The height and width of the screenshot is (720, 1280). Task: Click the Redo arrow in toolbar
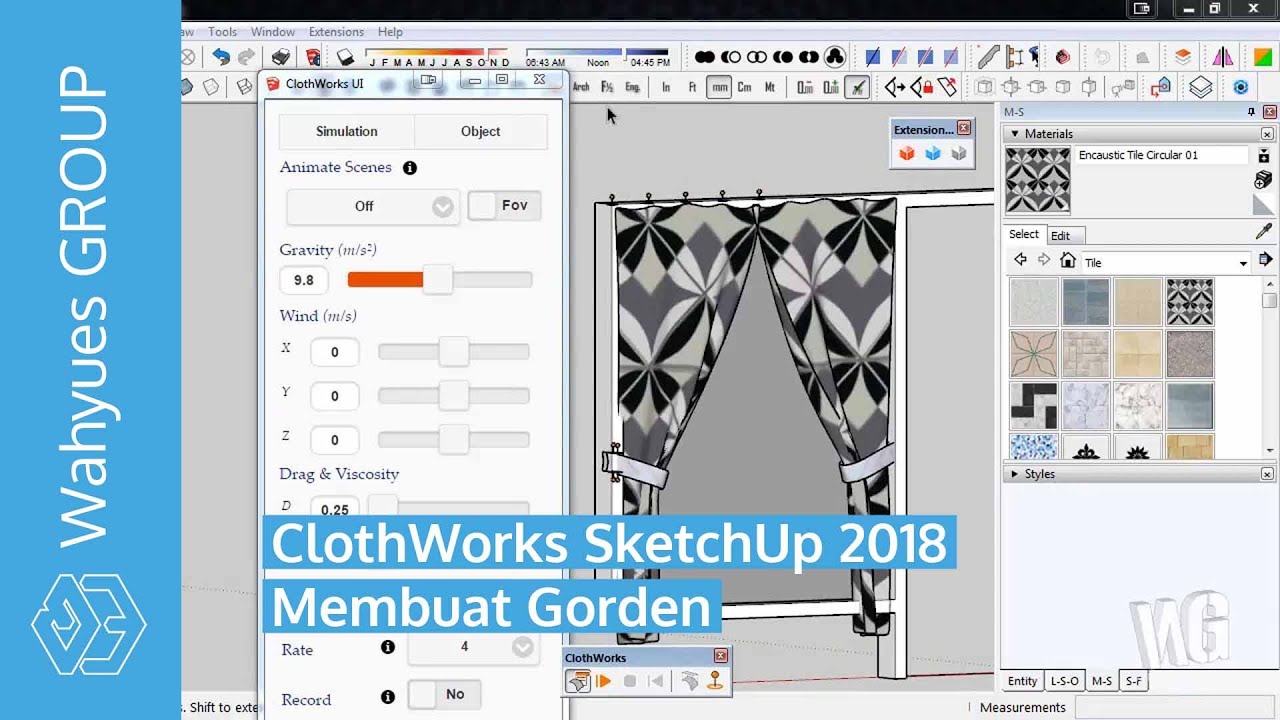click(x=246, y=58)
